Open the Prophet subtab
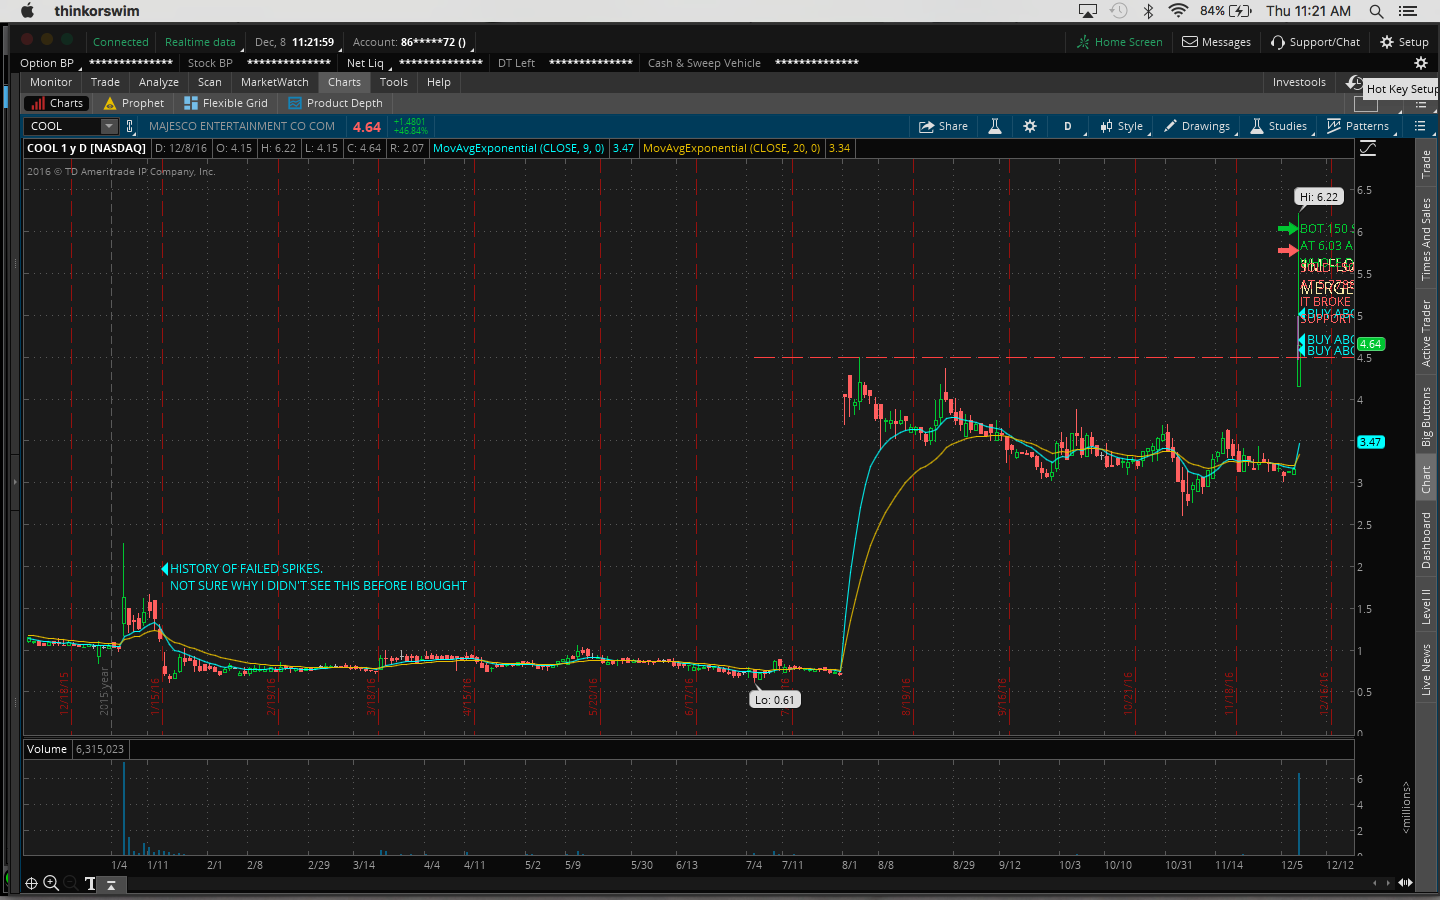 tap(134, 103)
